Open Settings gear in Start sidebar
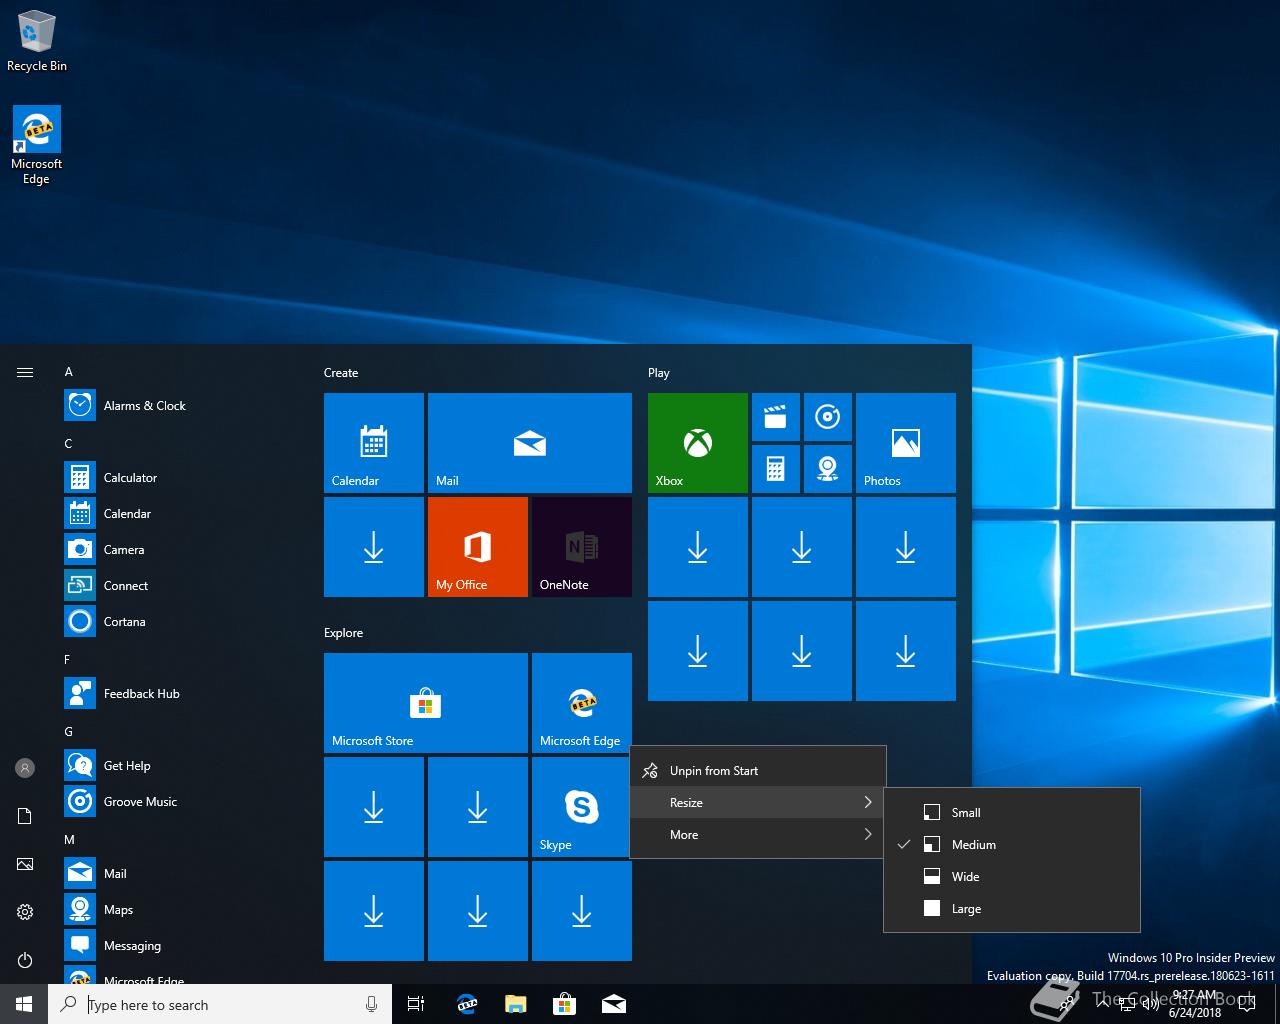The height and width of the screenshot is (1024, 1280). pos(25,912)
